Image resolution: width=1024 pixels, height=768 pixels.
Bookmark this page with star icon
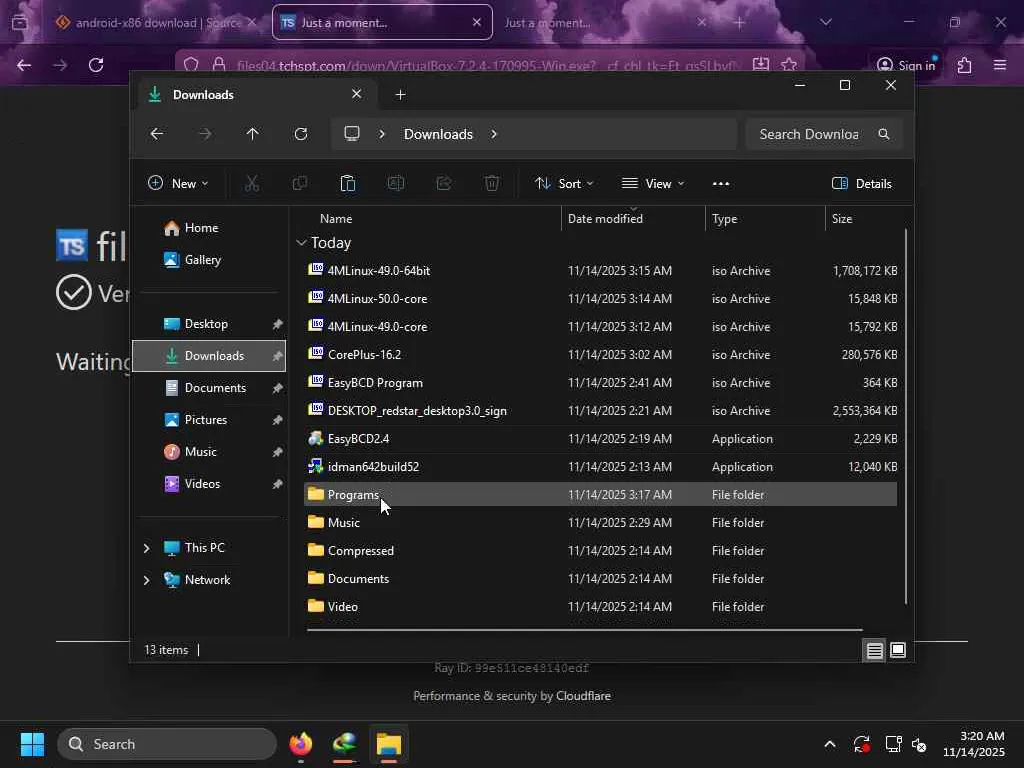(789, 65)
